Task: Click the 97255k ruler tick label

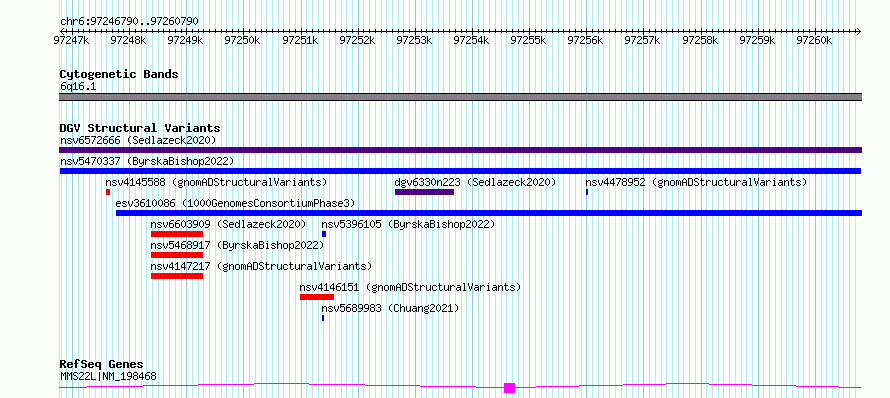Action: point(528,40)
